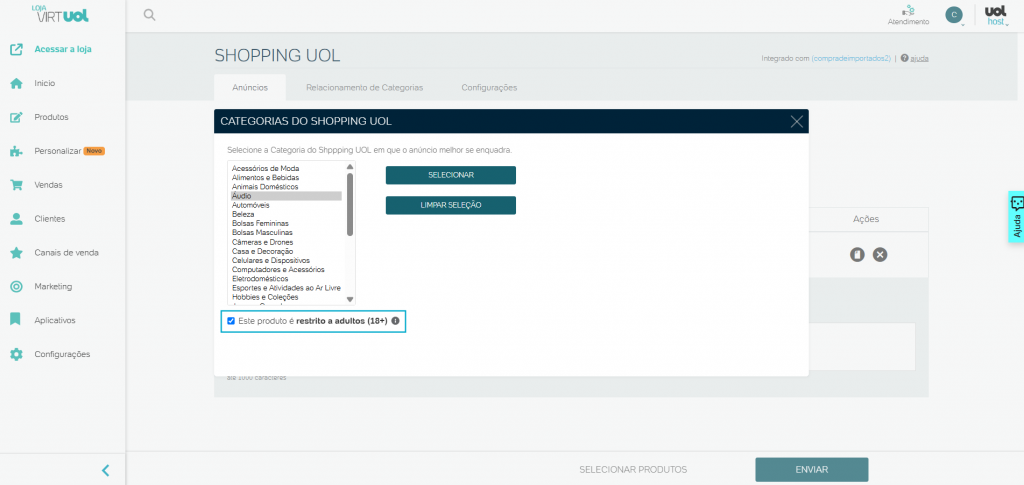The height and width of the screenshot is (485, 1024).
Task: Click SELECIONAR PRODUTOS at the bottom
Action: (x=633, y=469)
